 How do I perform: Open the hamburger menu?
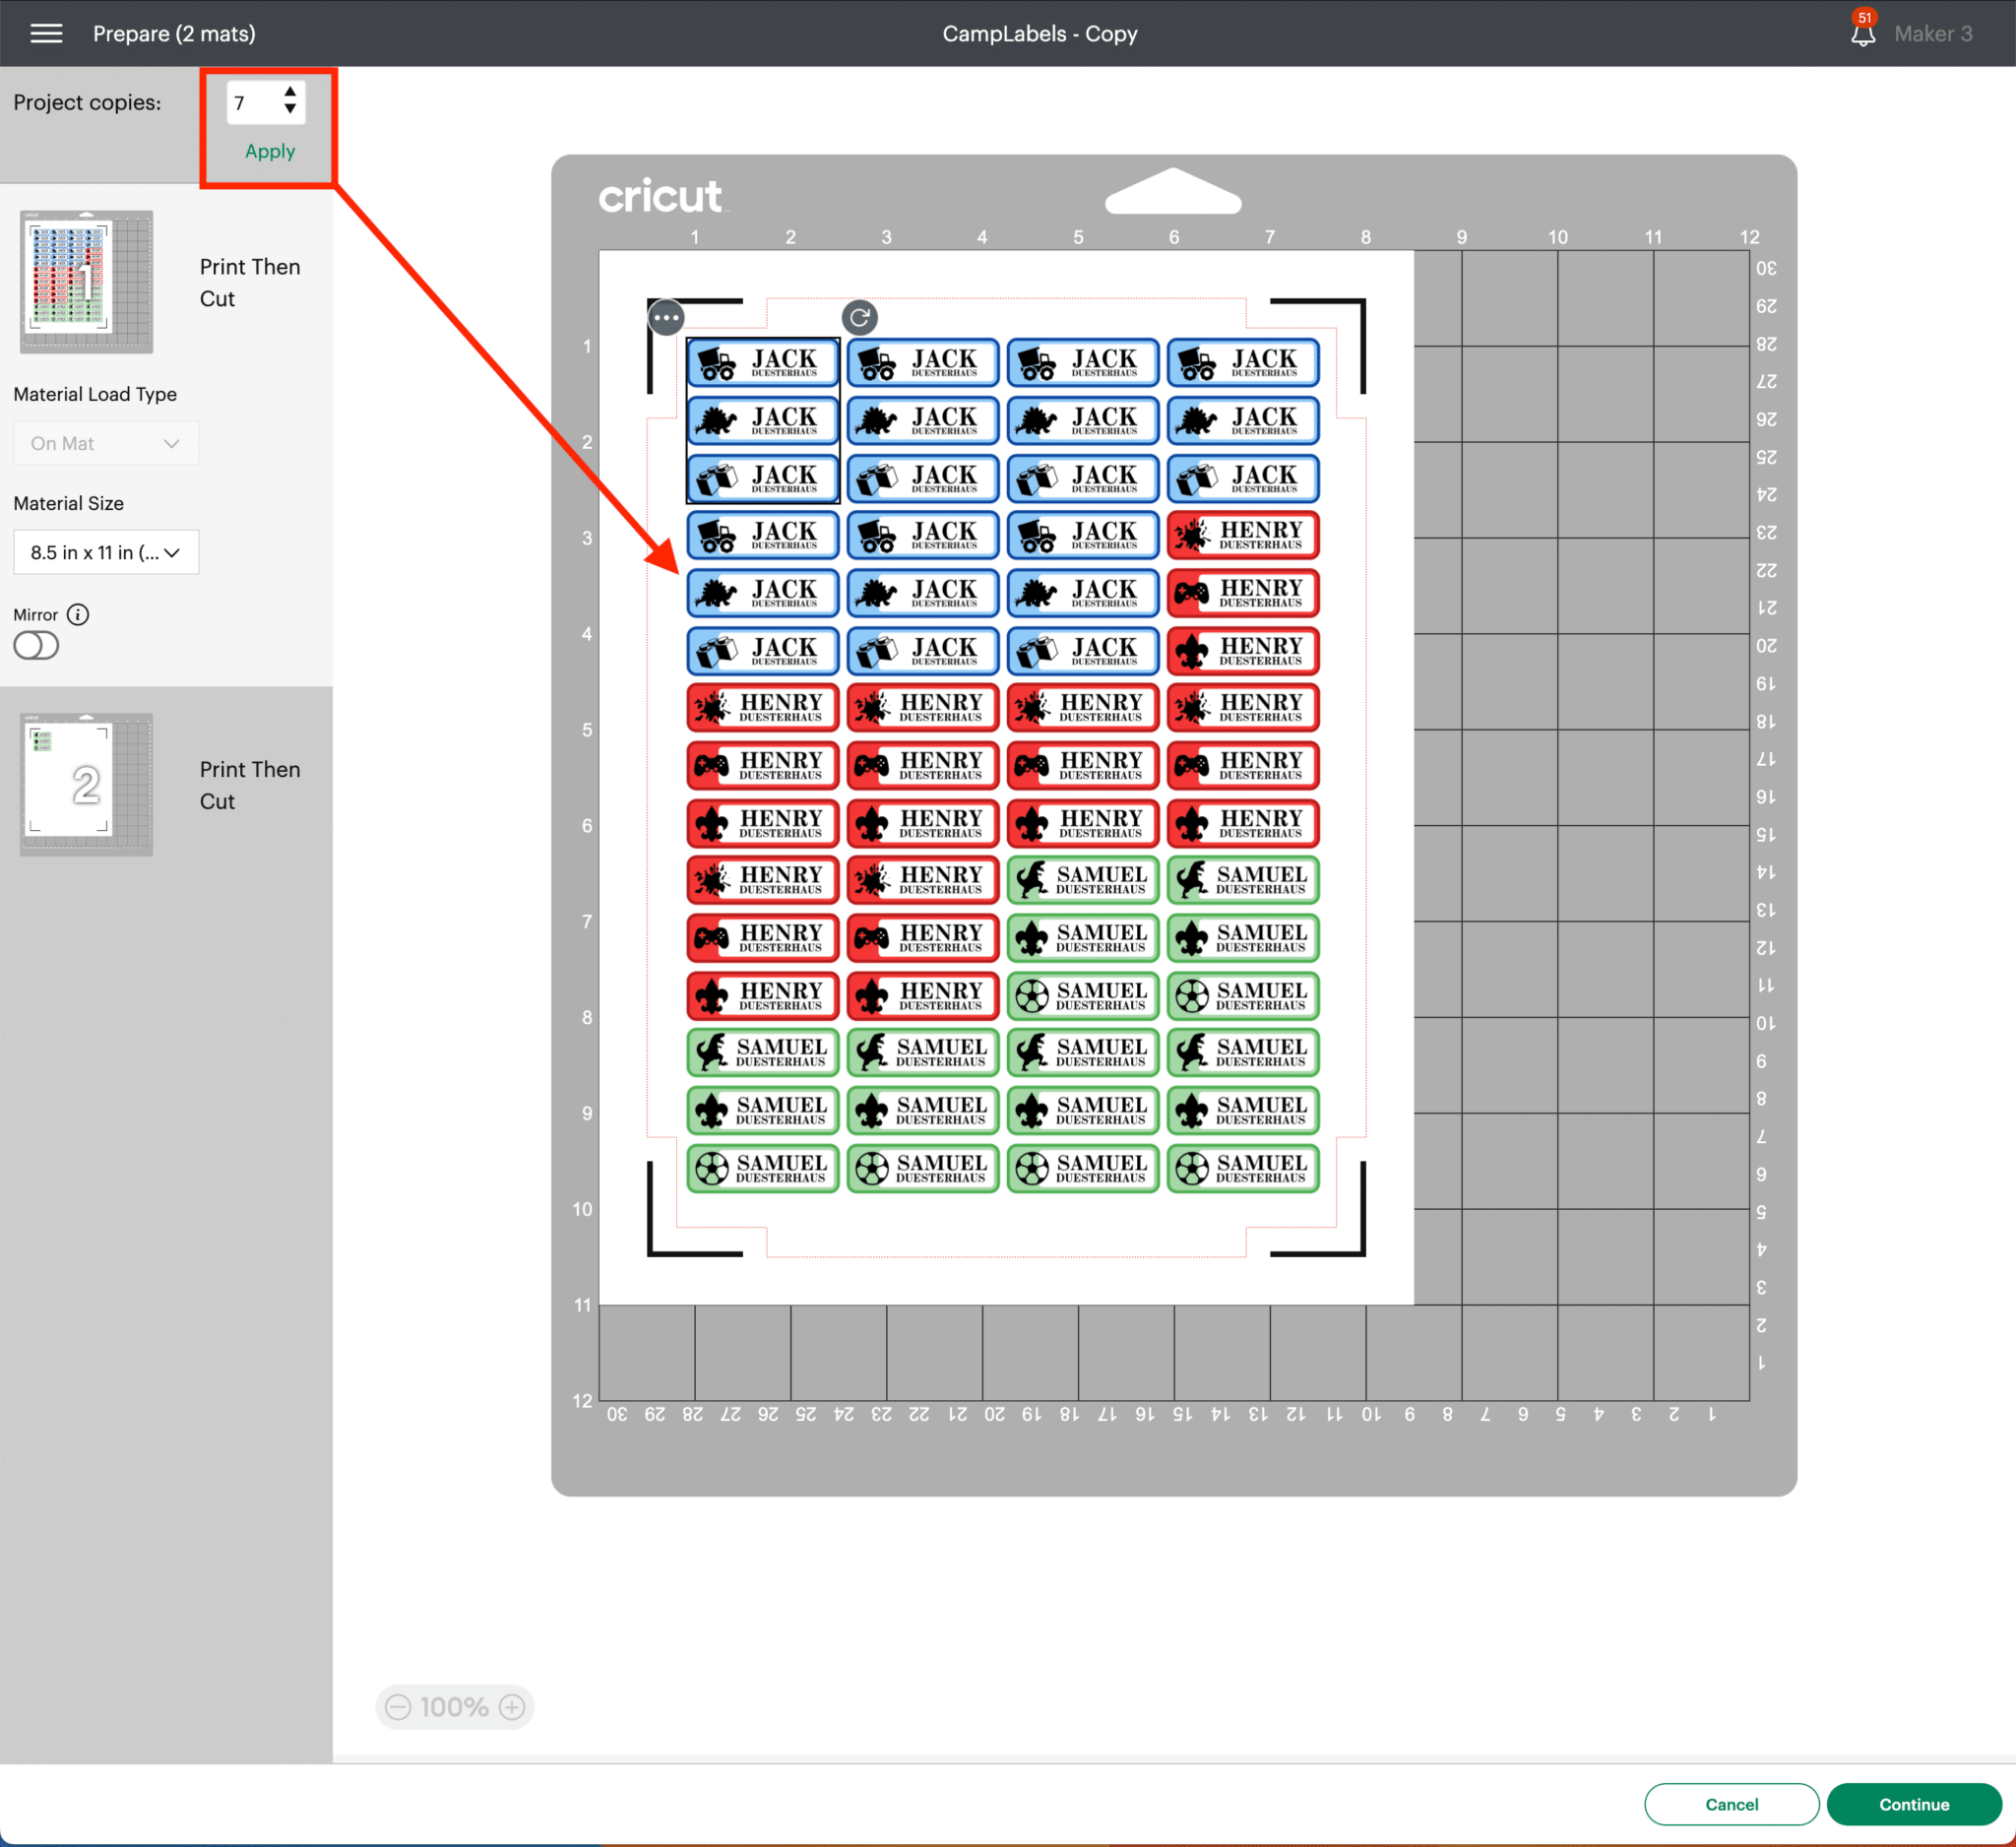(x=46, y=34)
